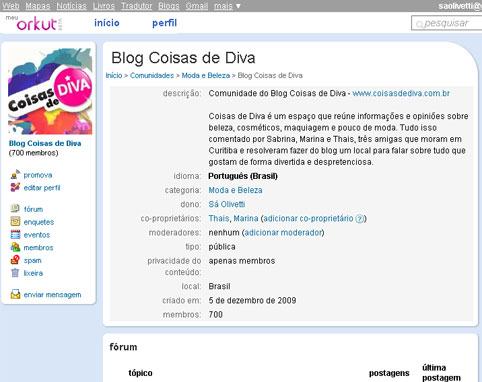Open the spam sidebar link
The height and width of the screenshot is (382, 482).
[x=32, y=260]
